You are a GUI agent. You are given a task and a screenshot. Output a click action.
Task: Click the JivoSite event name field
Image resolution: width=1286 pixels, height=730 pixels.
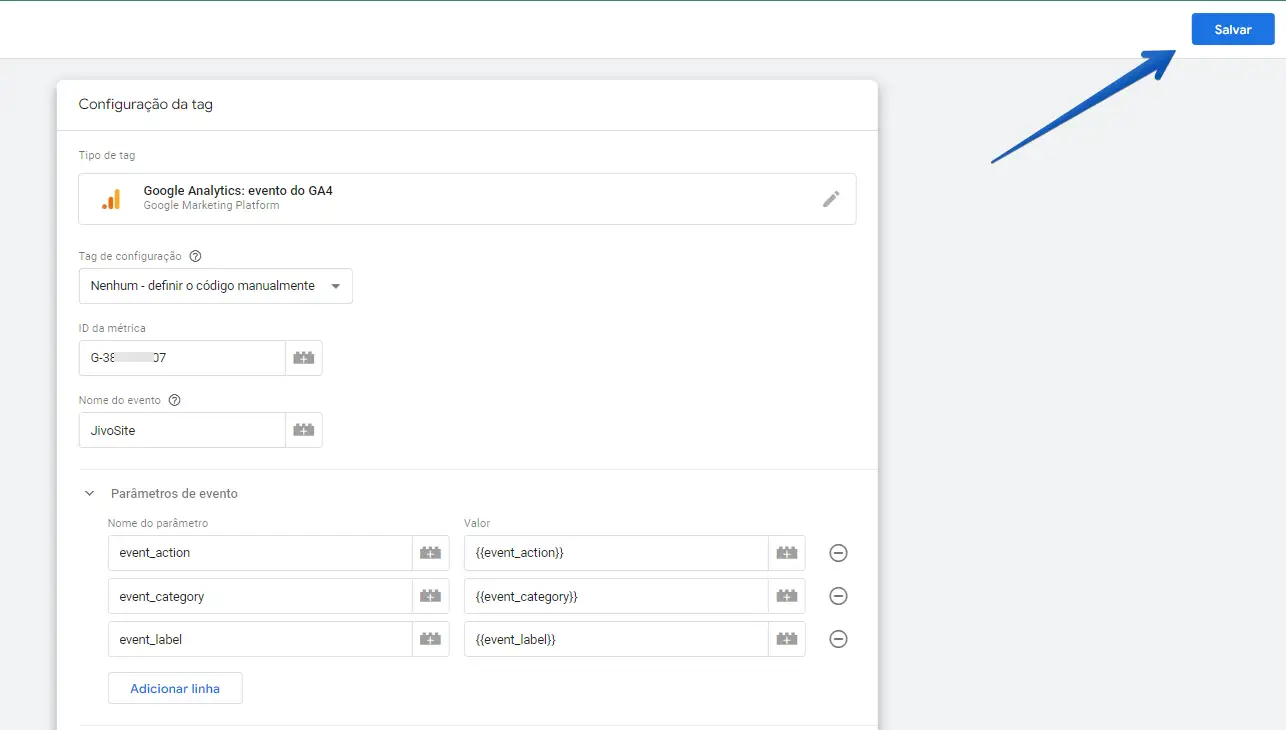coord(182,430)
